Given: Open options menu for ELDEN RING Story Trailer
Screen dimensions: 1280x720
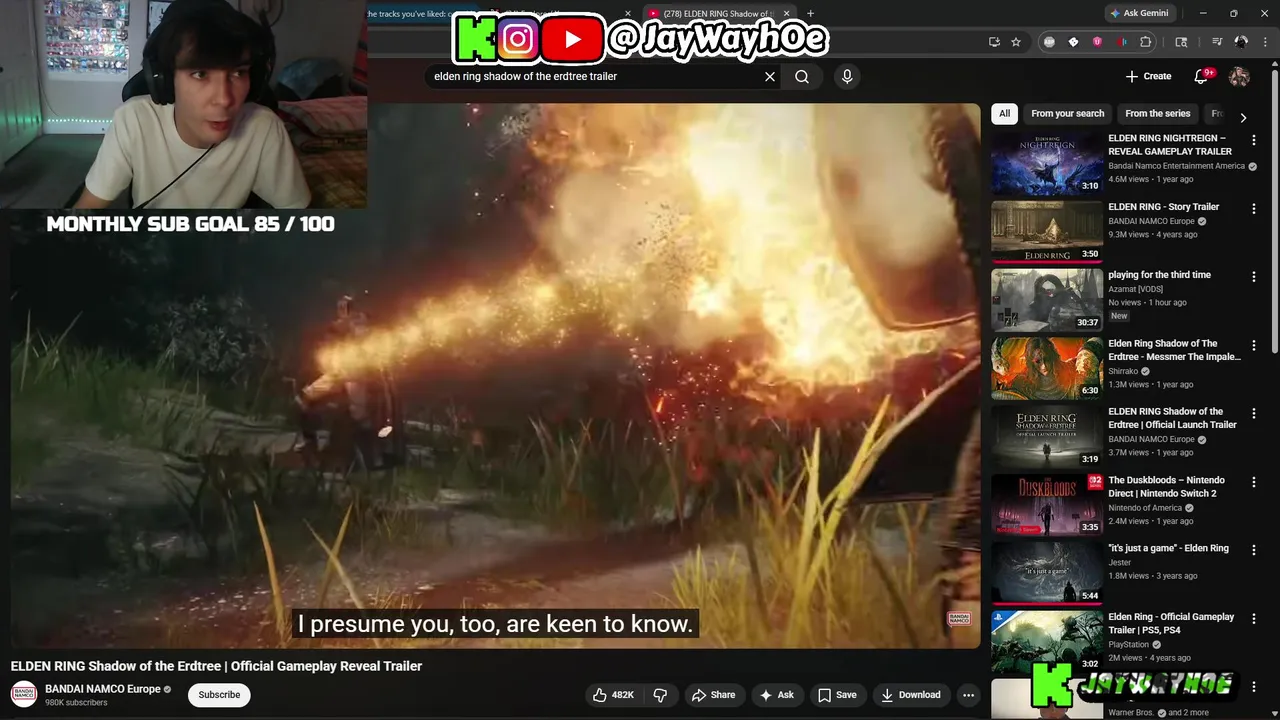Looking at the screenshot, I should coord(1254,208).
